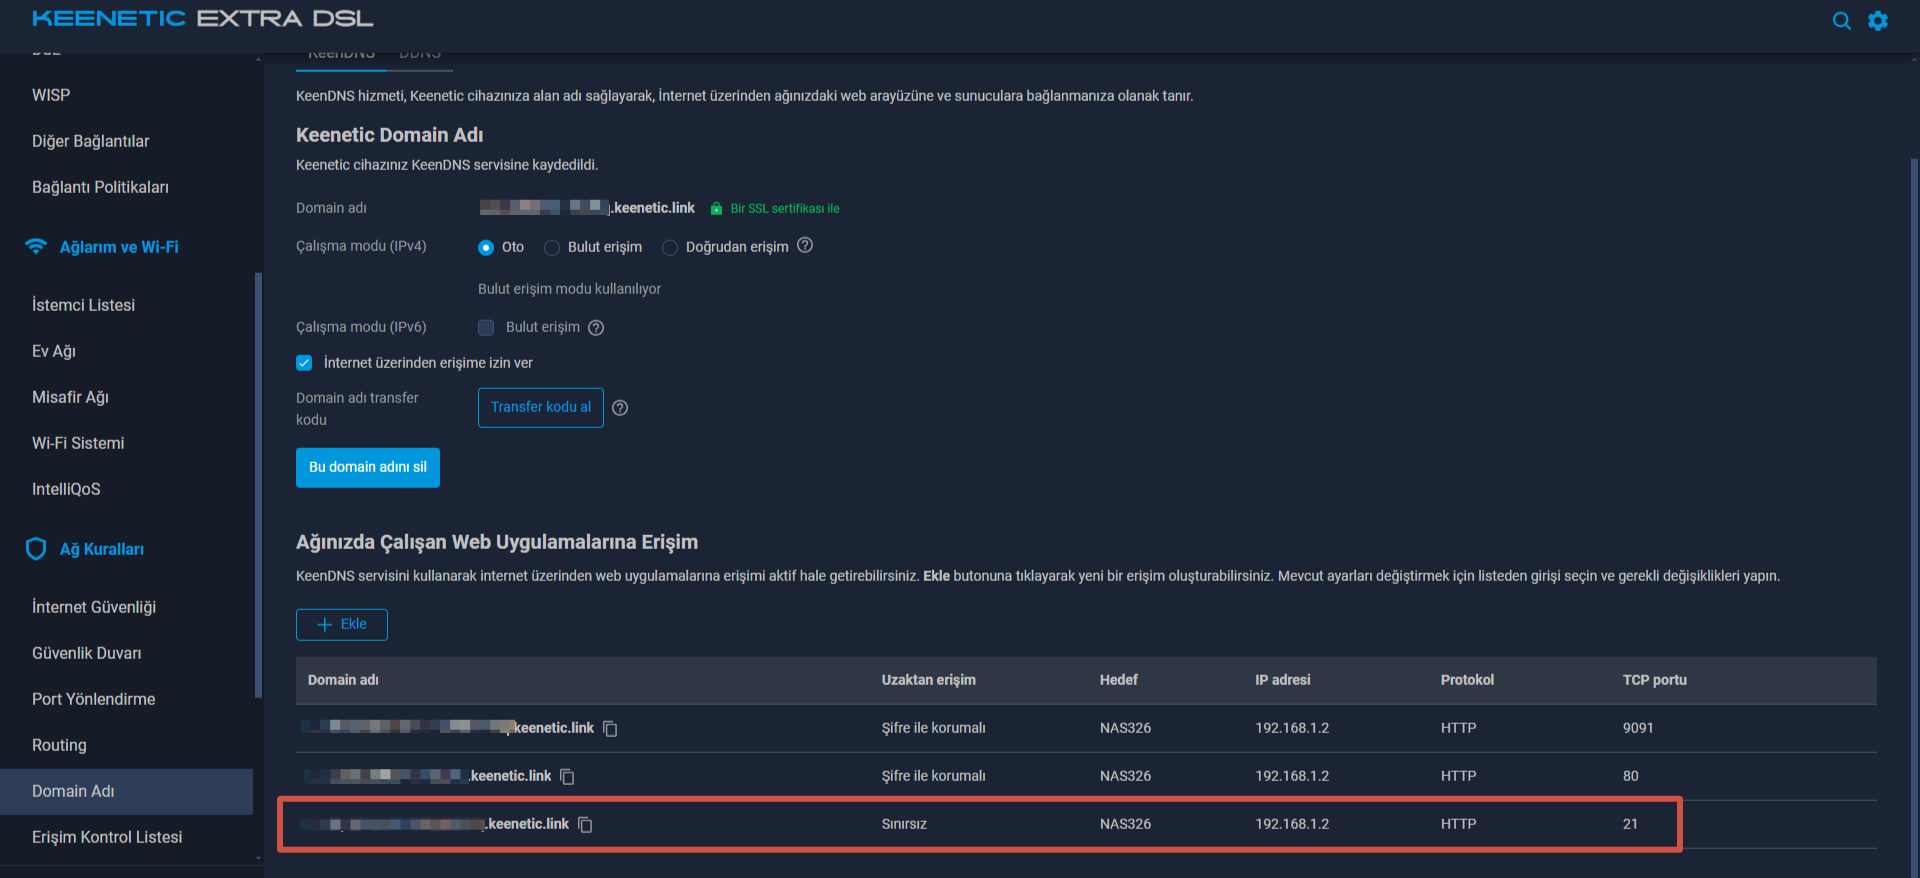Open Erişim Kontrol Listesi page

[x=107, y=837]
